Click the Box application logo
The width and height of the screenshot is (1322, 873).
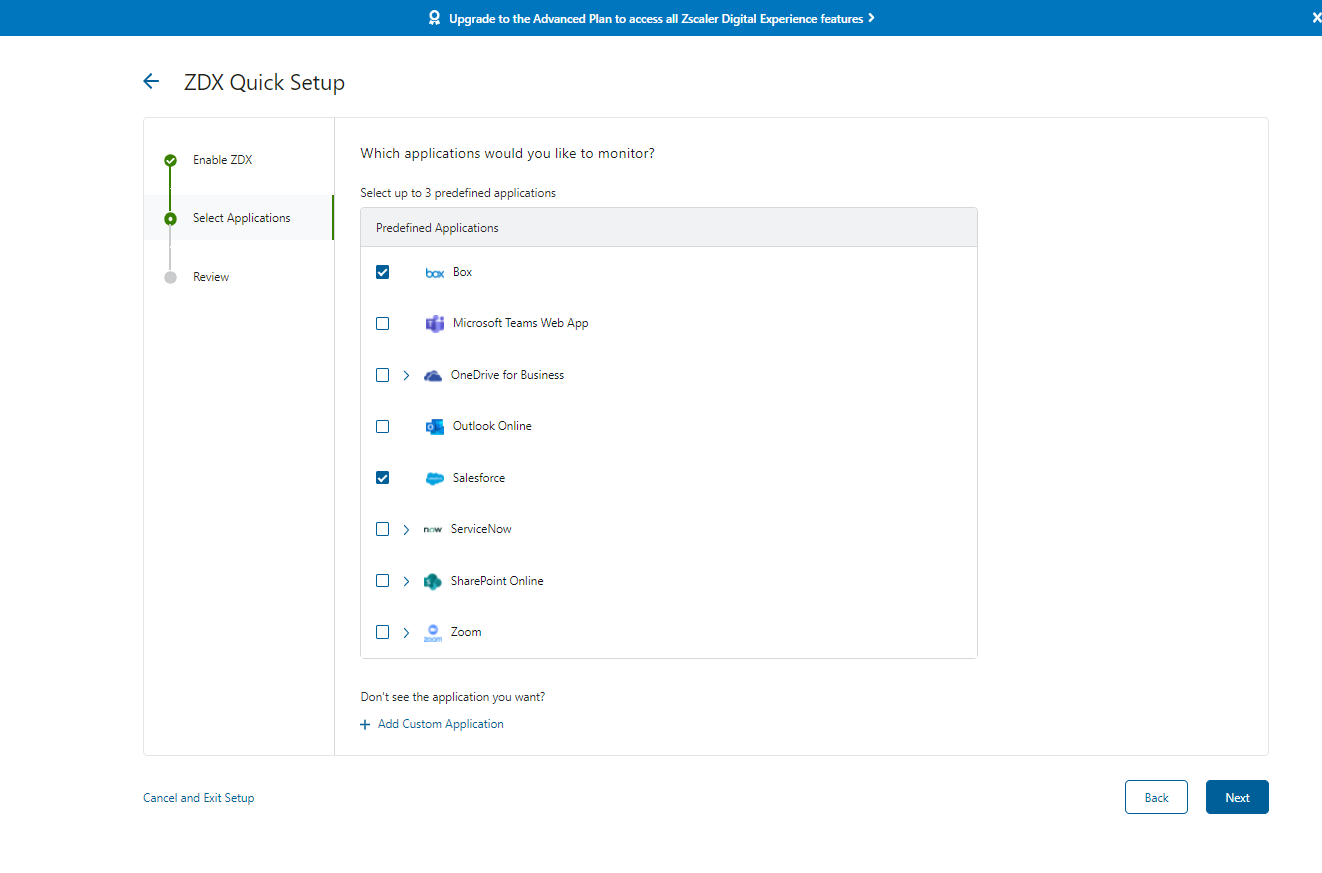435,273
